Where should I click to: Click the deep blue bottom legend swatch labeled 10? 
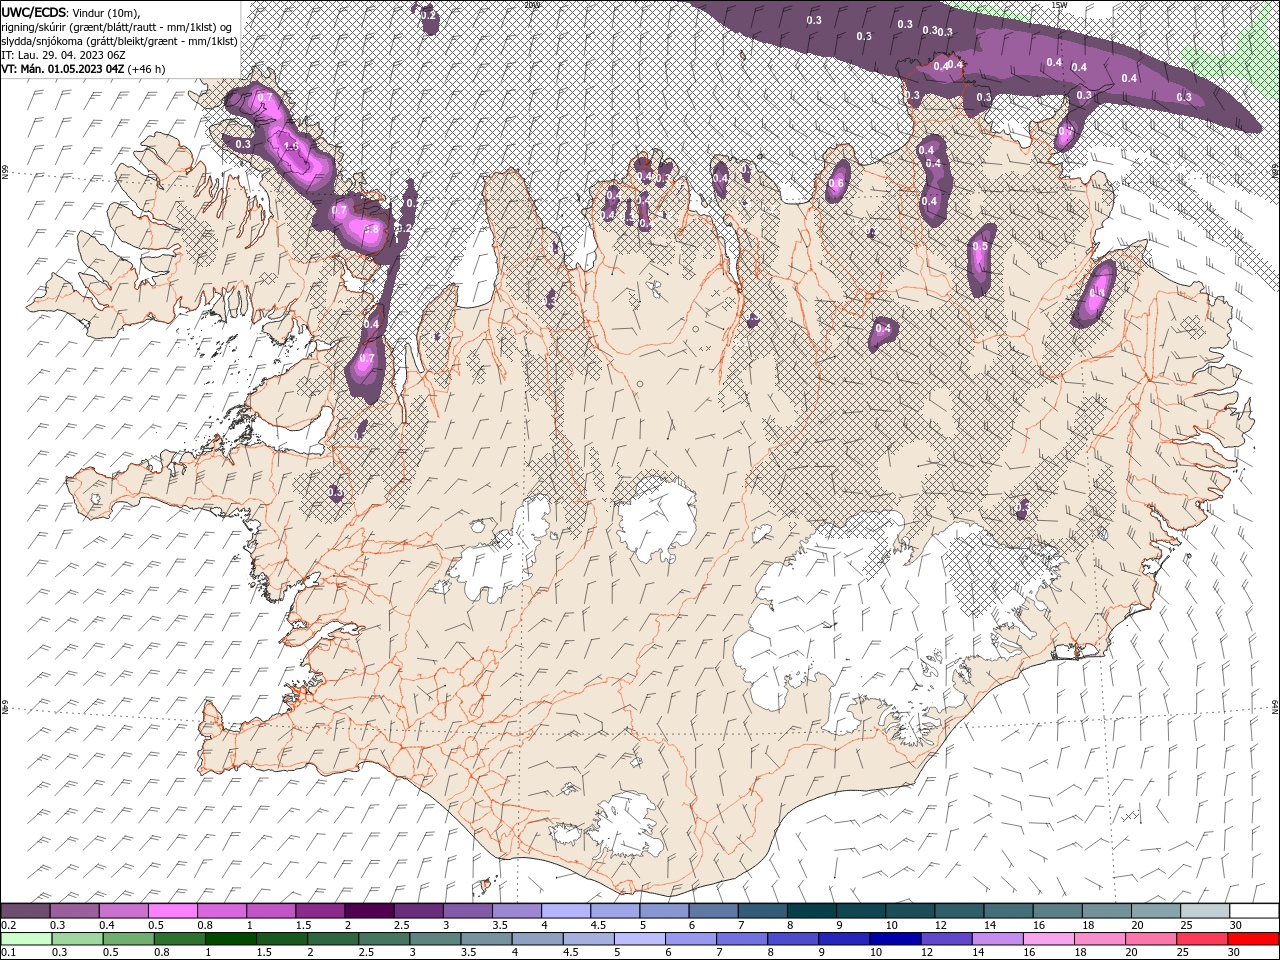click(x=894, y=939)
